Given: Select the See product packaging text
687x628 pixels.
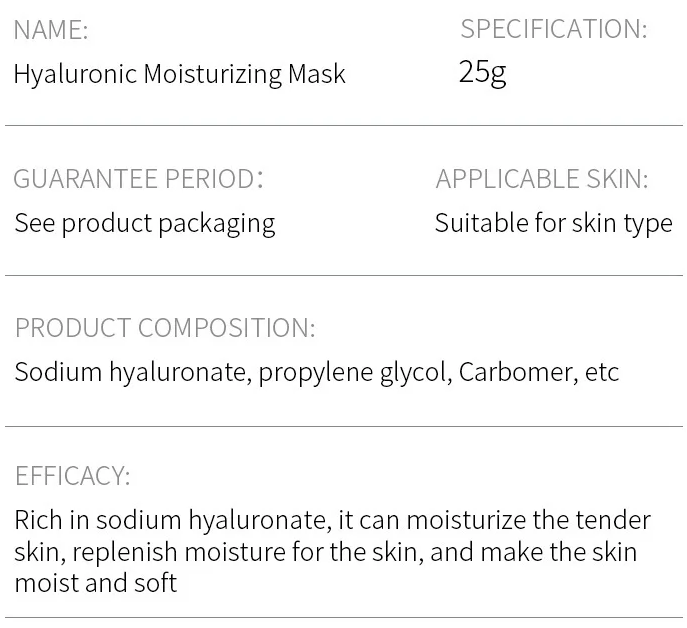Looking at the screenshot, I should (144, 223).
